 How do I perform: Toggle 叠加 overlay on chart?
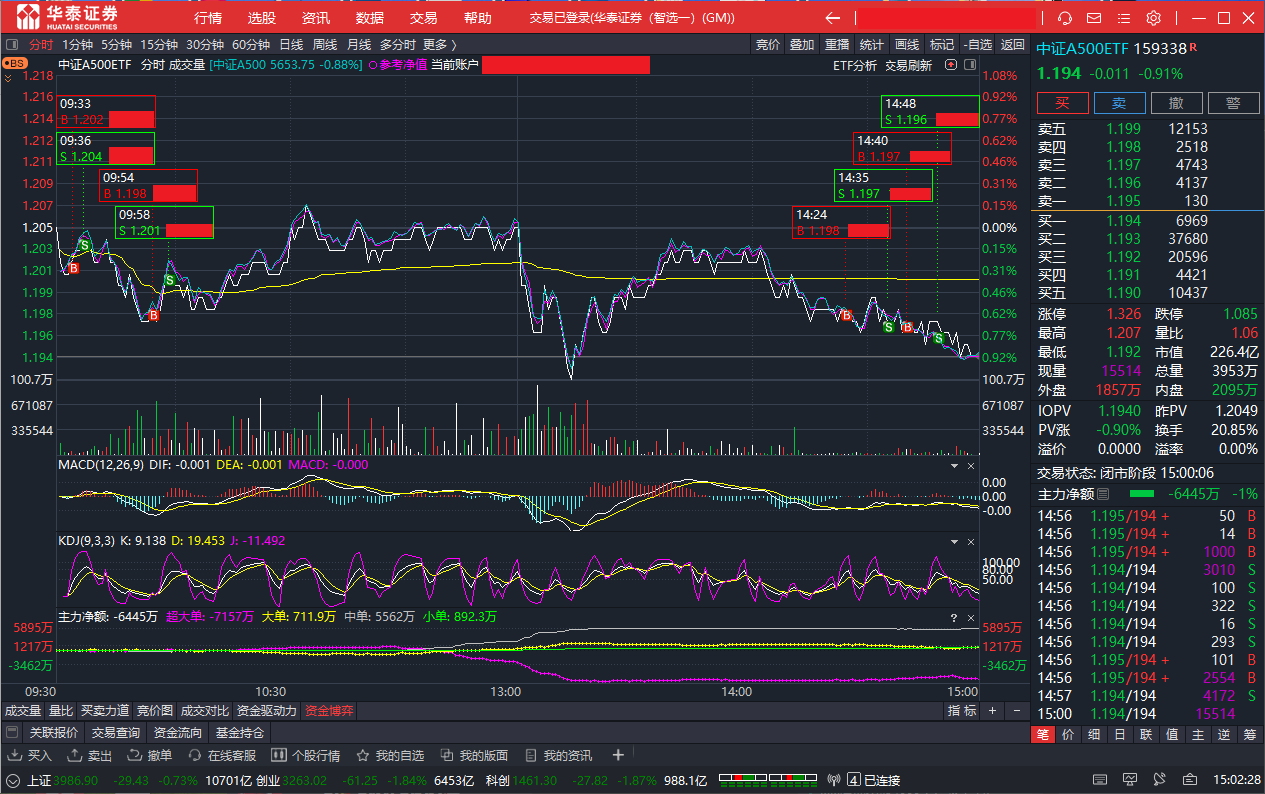click(802, 44)
